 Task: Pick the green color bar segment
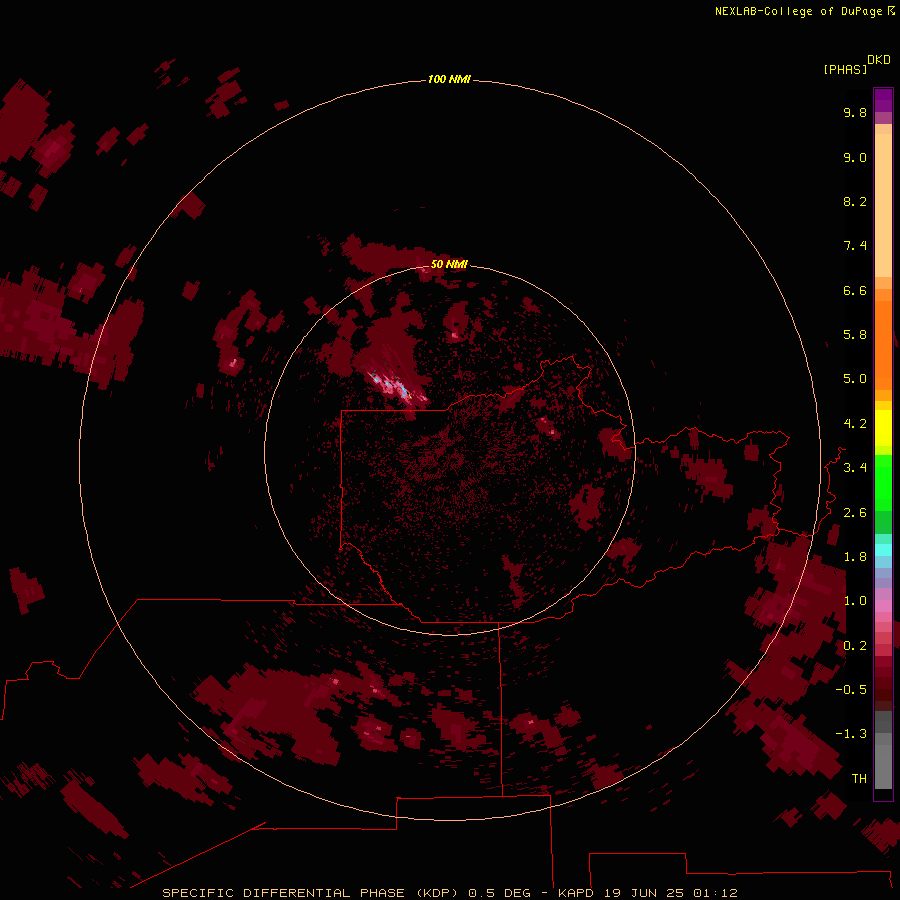(x=883, y=482)
